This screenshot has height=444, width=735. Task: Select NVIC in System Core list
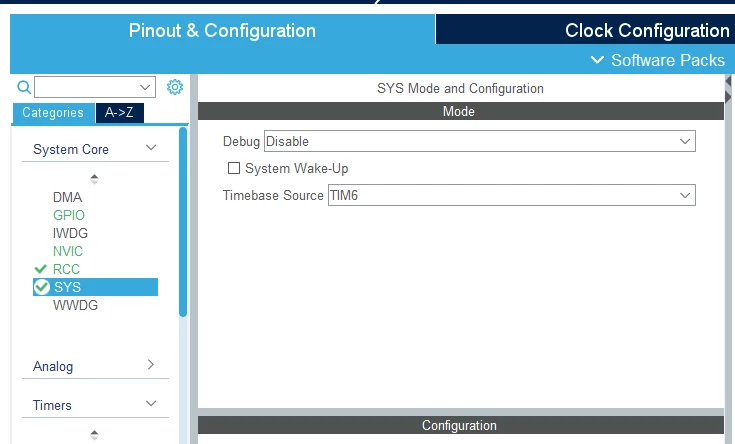coord(68,251)
